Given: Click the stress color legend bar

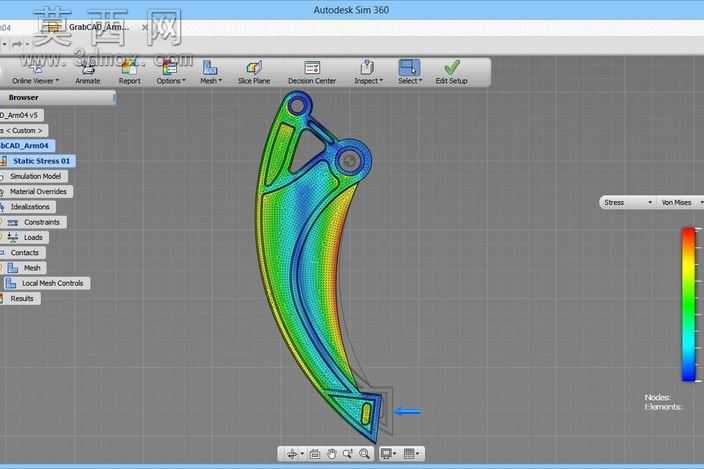Looking at the screenshot, I should tap(688, 305).
